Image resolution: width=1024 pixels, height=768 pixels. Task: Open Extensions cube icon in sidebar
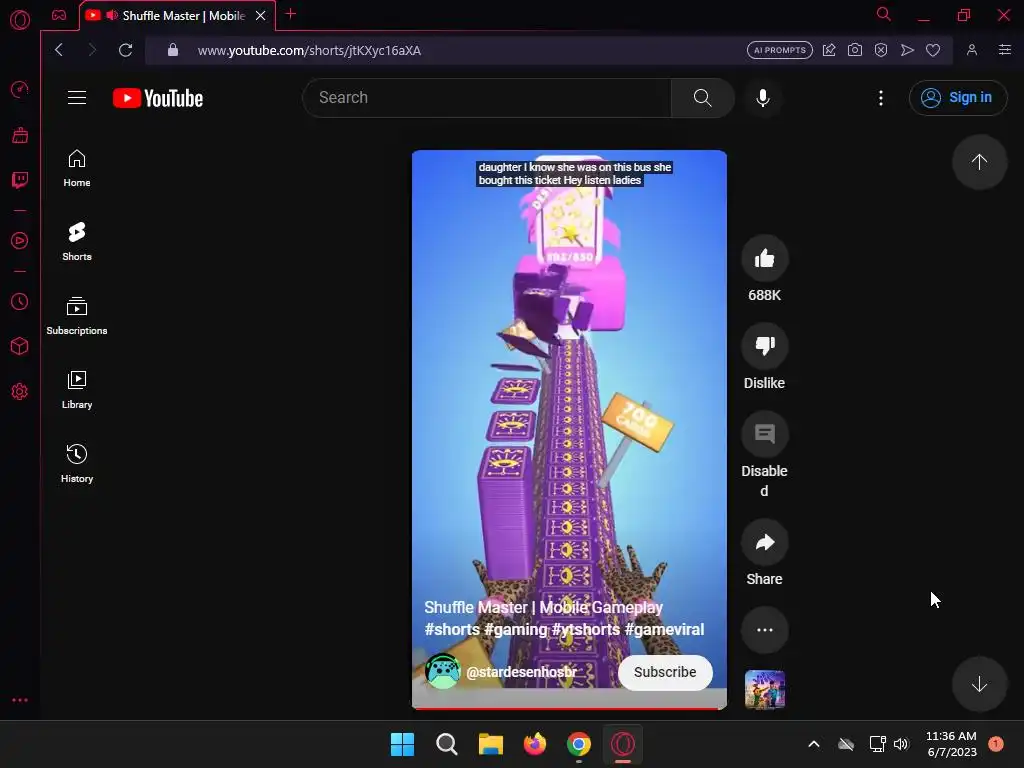pyautogui.click(x=20, y=346)
